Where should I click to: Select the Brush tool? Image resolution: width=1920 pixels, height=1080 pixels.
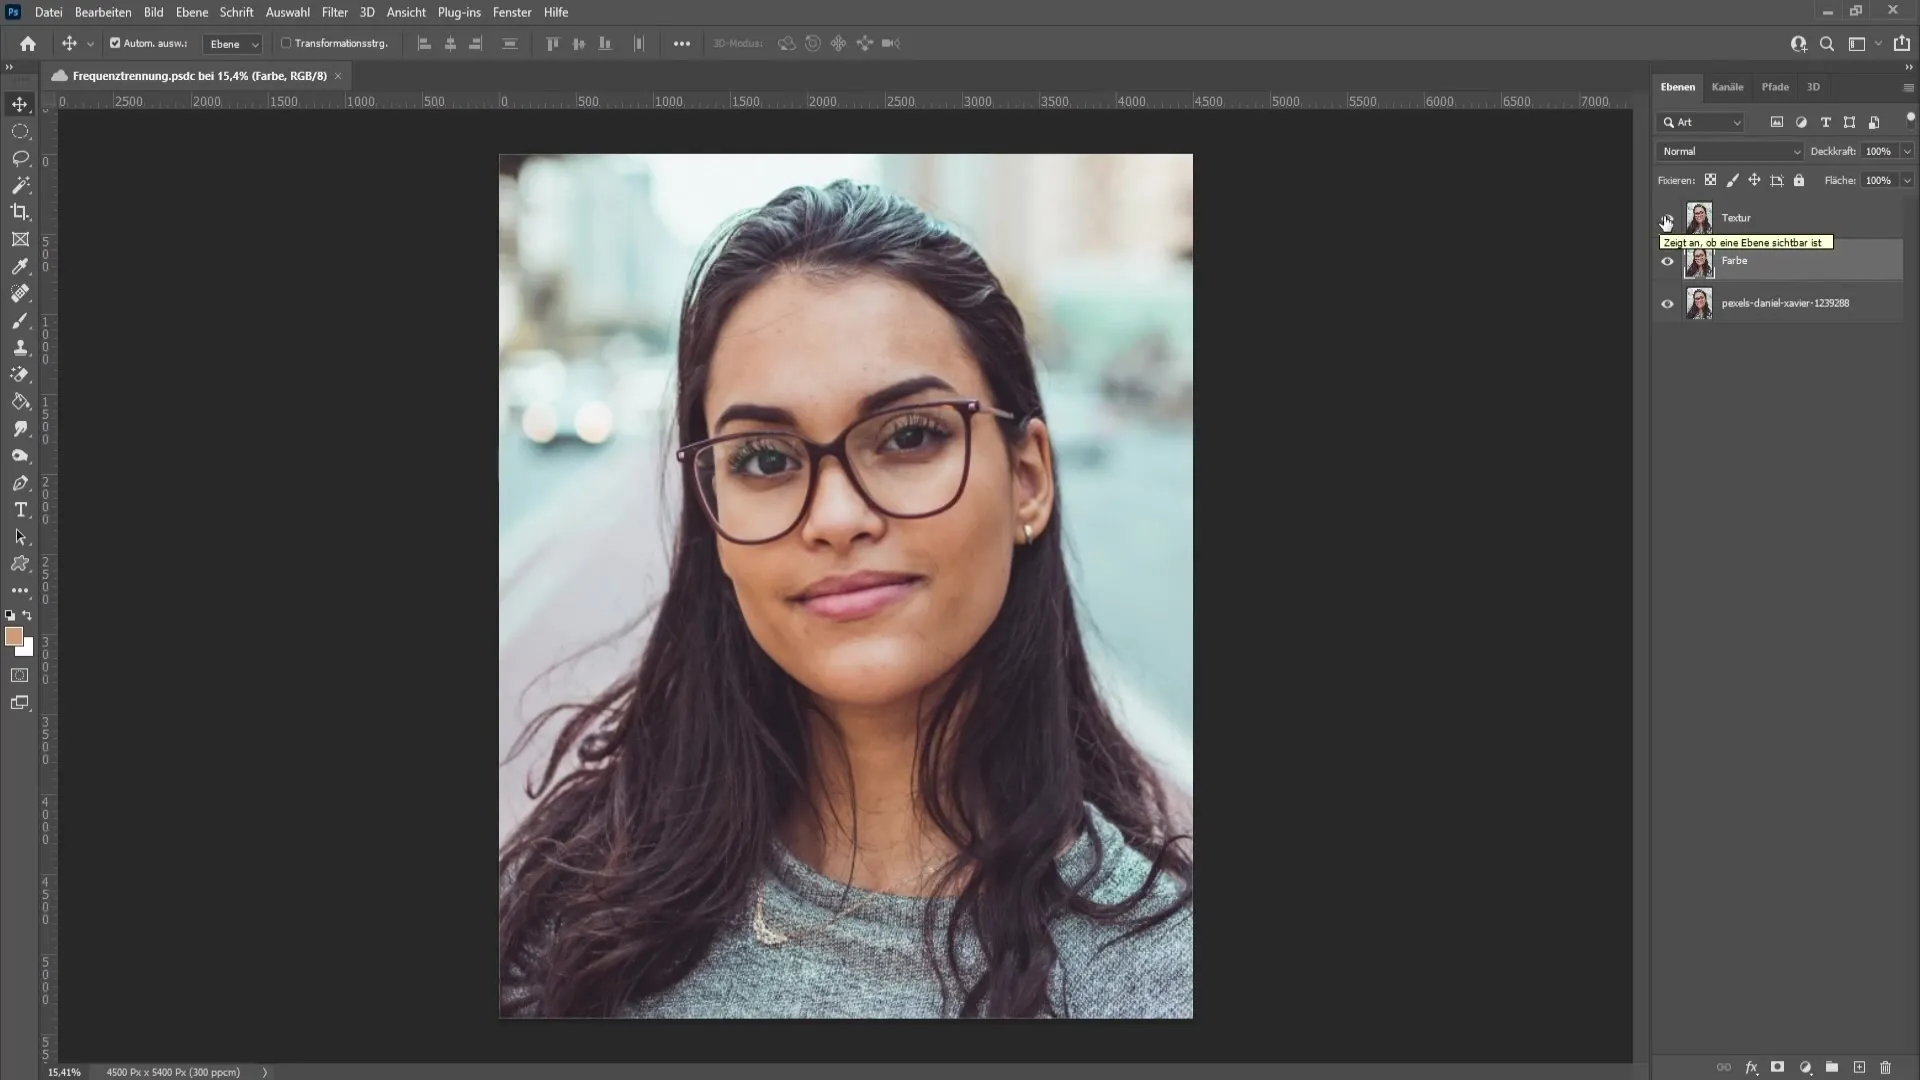click(x=20, y=322)
